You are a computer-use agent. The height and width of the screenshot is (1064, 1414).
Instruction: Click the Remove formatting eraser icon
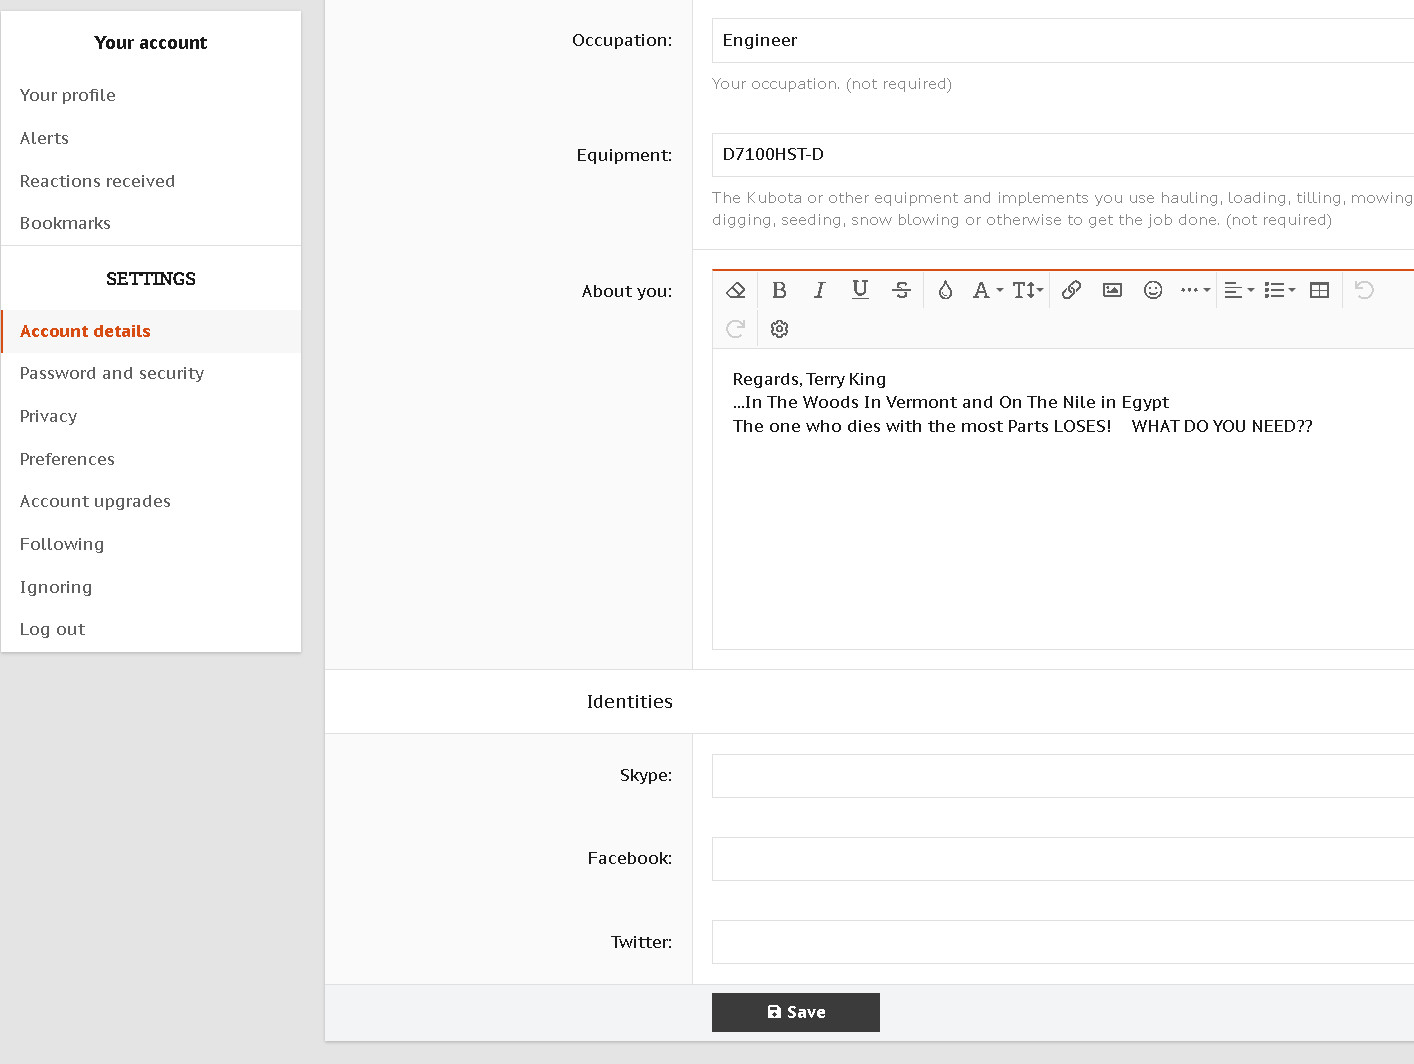[x=736, y=290]
